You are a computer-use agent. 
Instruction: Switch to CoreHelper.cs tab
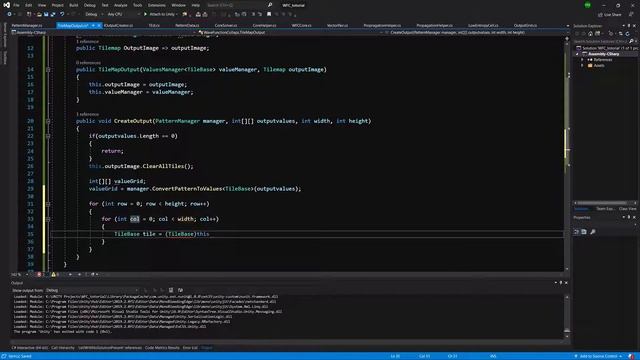coord(264,25)
